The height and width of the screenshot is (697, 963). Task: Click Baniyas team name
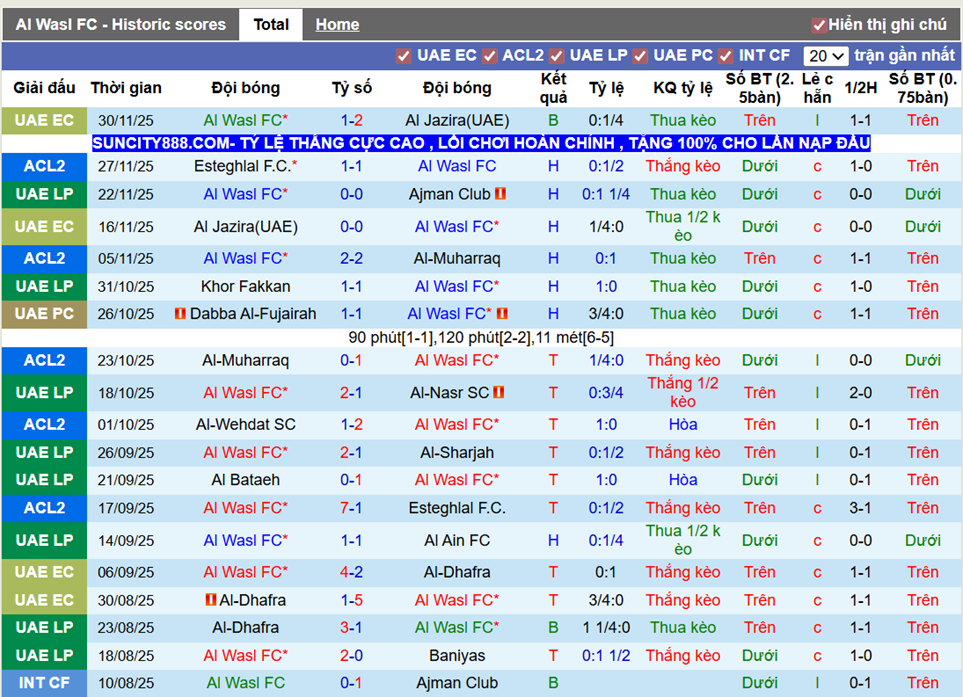pyautogui.click(x=457, y=656)
